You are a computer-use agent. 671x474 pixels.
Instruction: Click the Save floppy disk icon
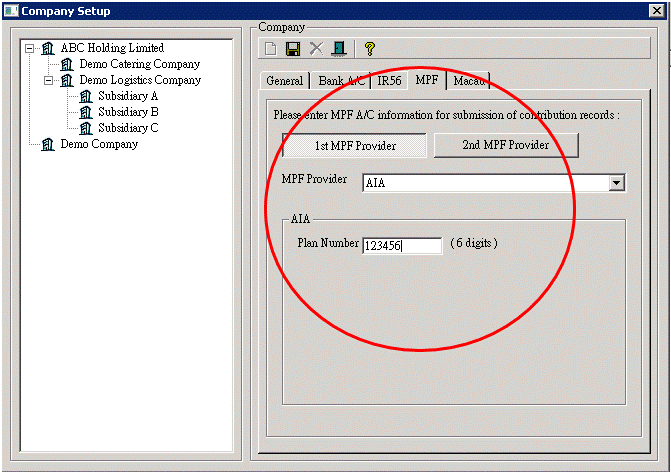tap(293, 49)
